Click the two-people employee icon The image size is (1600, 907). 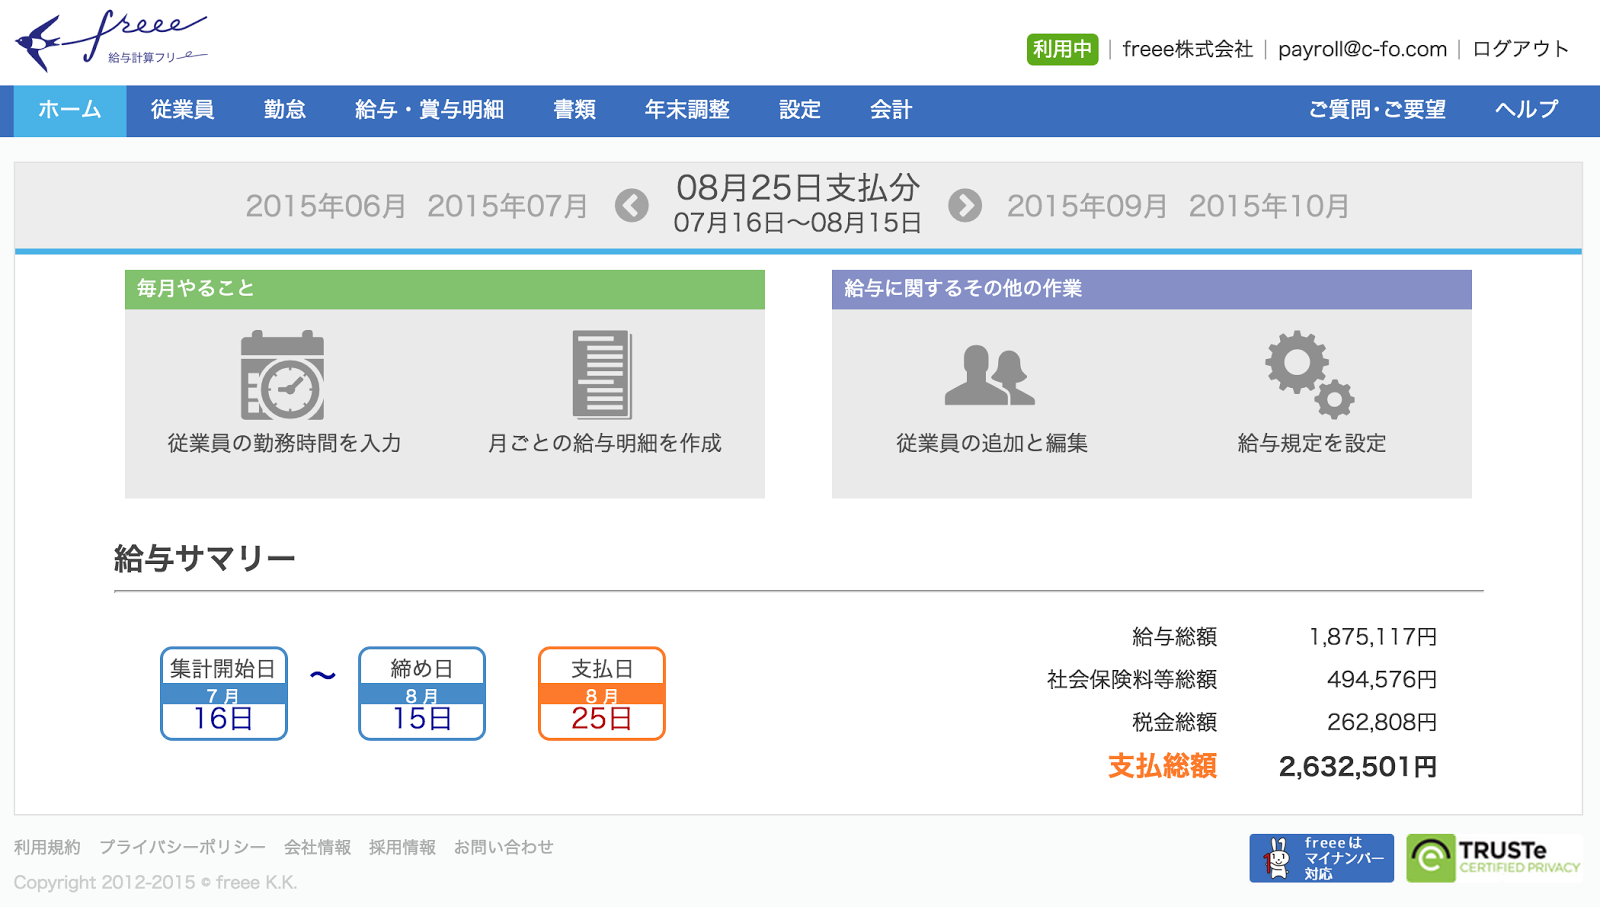point(989,376)
